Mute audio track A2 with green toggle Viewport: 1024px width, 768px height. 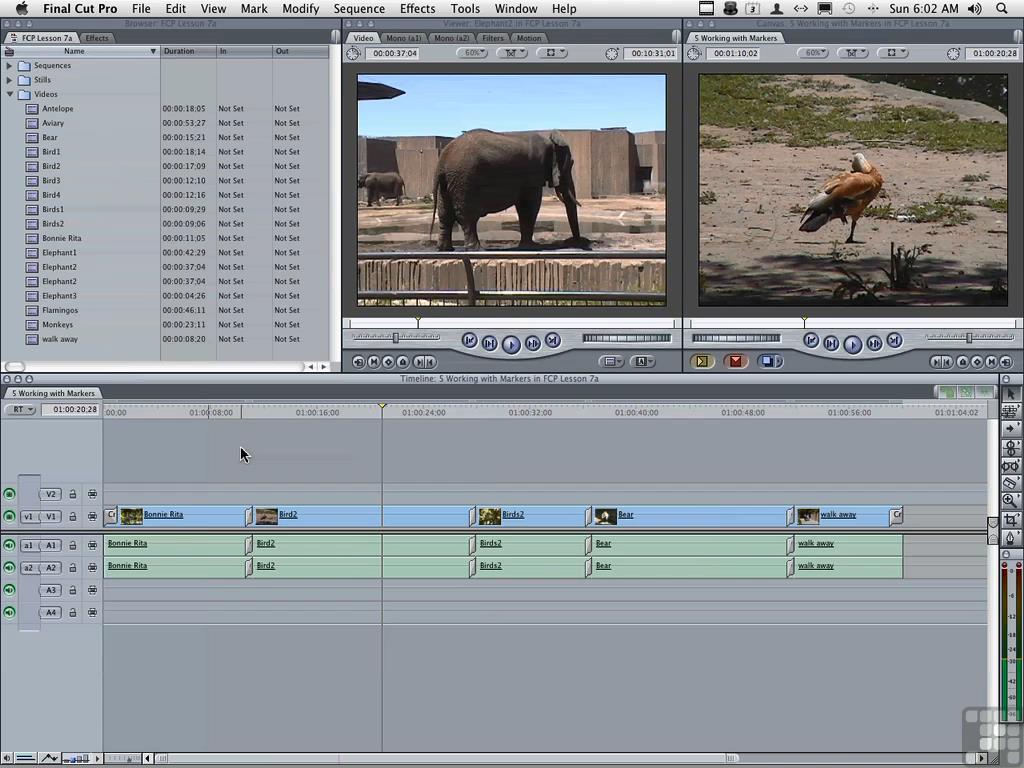click(9, 568)
